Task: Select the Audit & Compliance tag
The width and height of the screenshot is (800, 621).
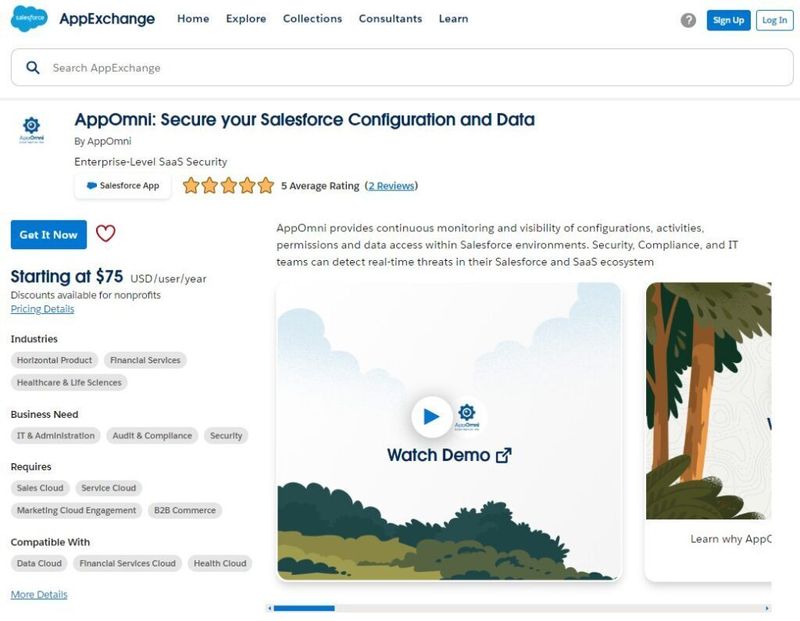Action: coord(152,436)
